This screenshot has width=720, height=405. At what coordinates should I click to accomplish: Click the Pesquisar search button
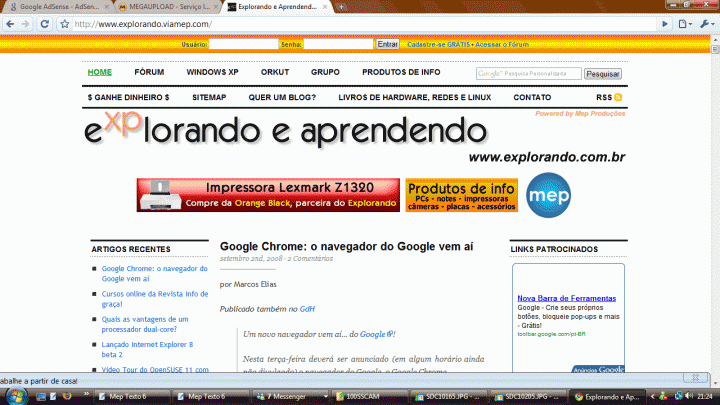tap(602, 74)
